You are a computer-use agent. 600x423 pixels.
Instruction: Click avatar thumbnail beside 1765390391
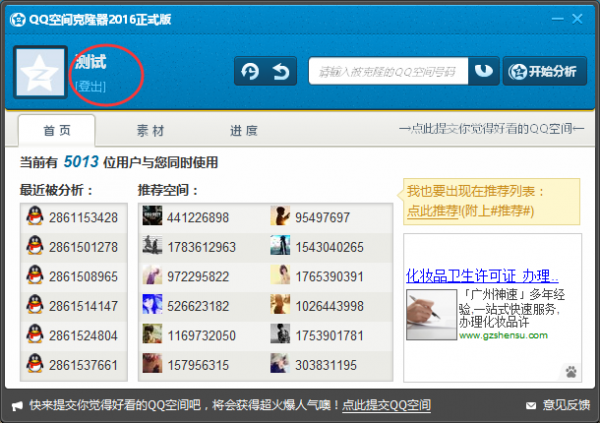280,274
